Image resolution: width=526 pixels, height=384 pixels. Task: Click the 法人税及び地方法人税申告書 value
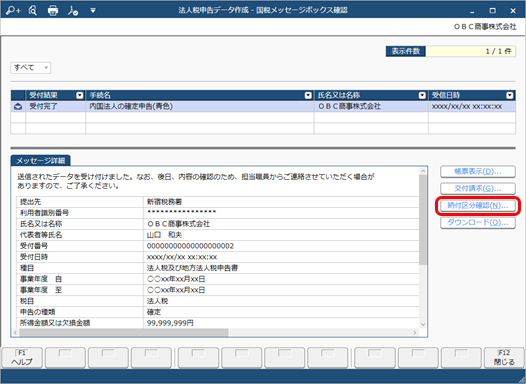[x=192, y=268]
